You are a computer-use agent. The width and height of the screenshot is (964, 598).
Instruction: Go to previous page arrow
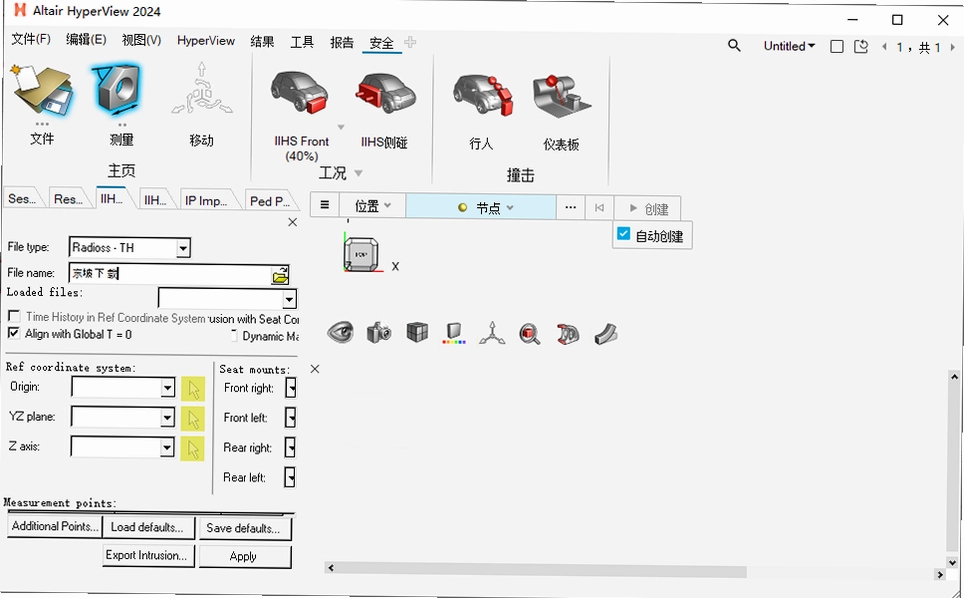point(884,47)
